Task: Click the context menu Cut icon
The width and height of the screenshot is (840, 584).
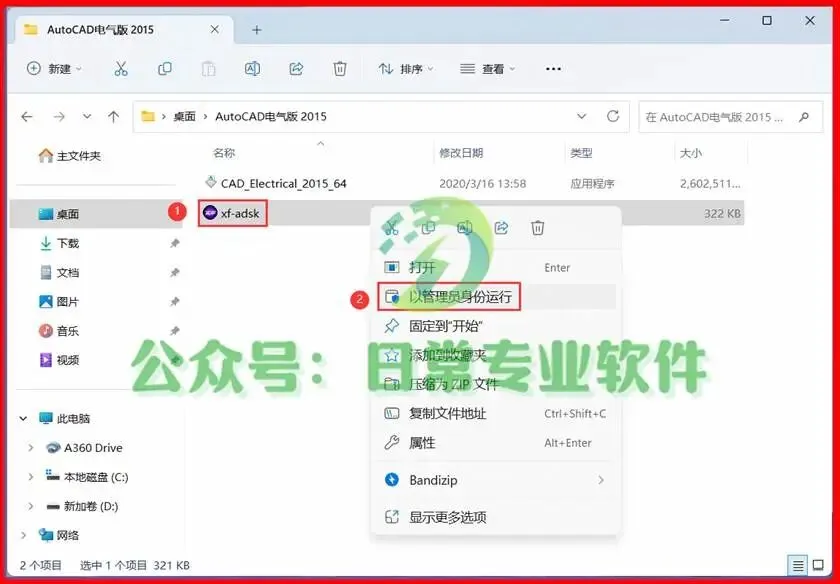Action: [x=392, y=228]
